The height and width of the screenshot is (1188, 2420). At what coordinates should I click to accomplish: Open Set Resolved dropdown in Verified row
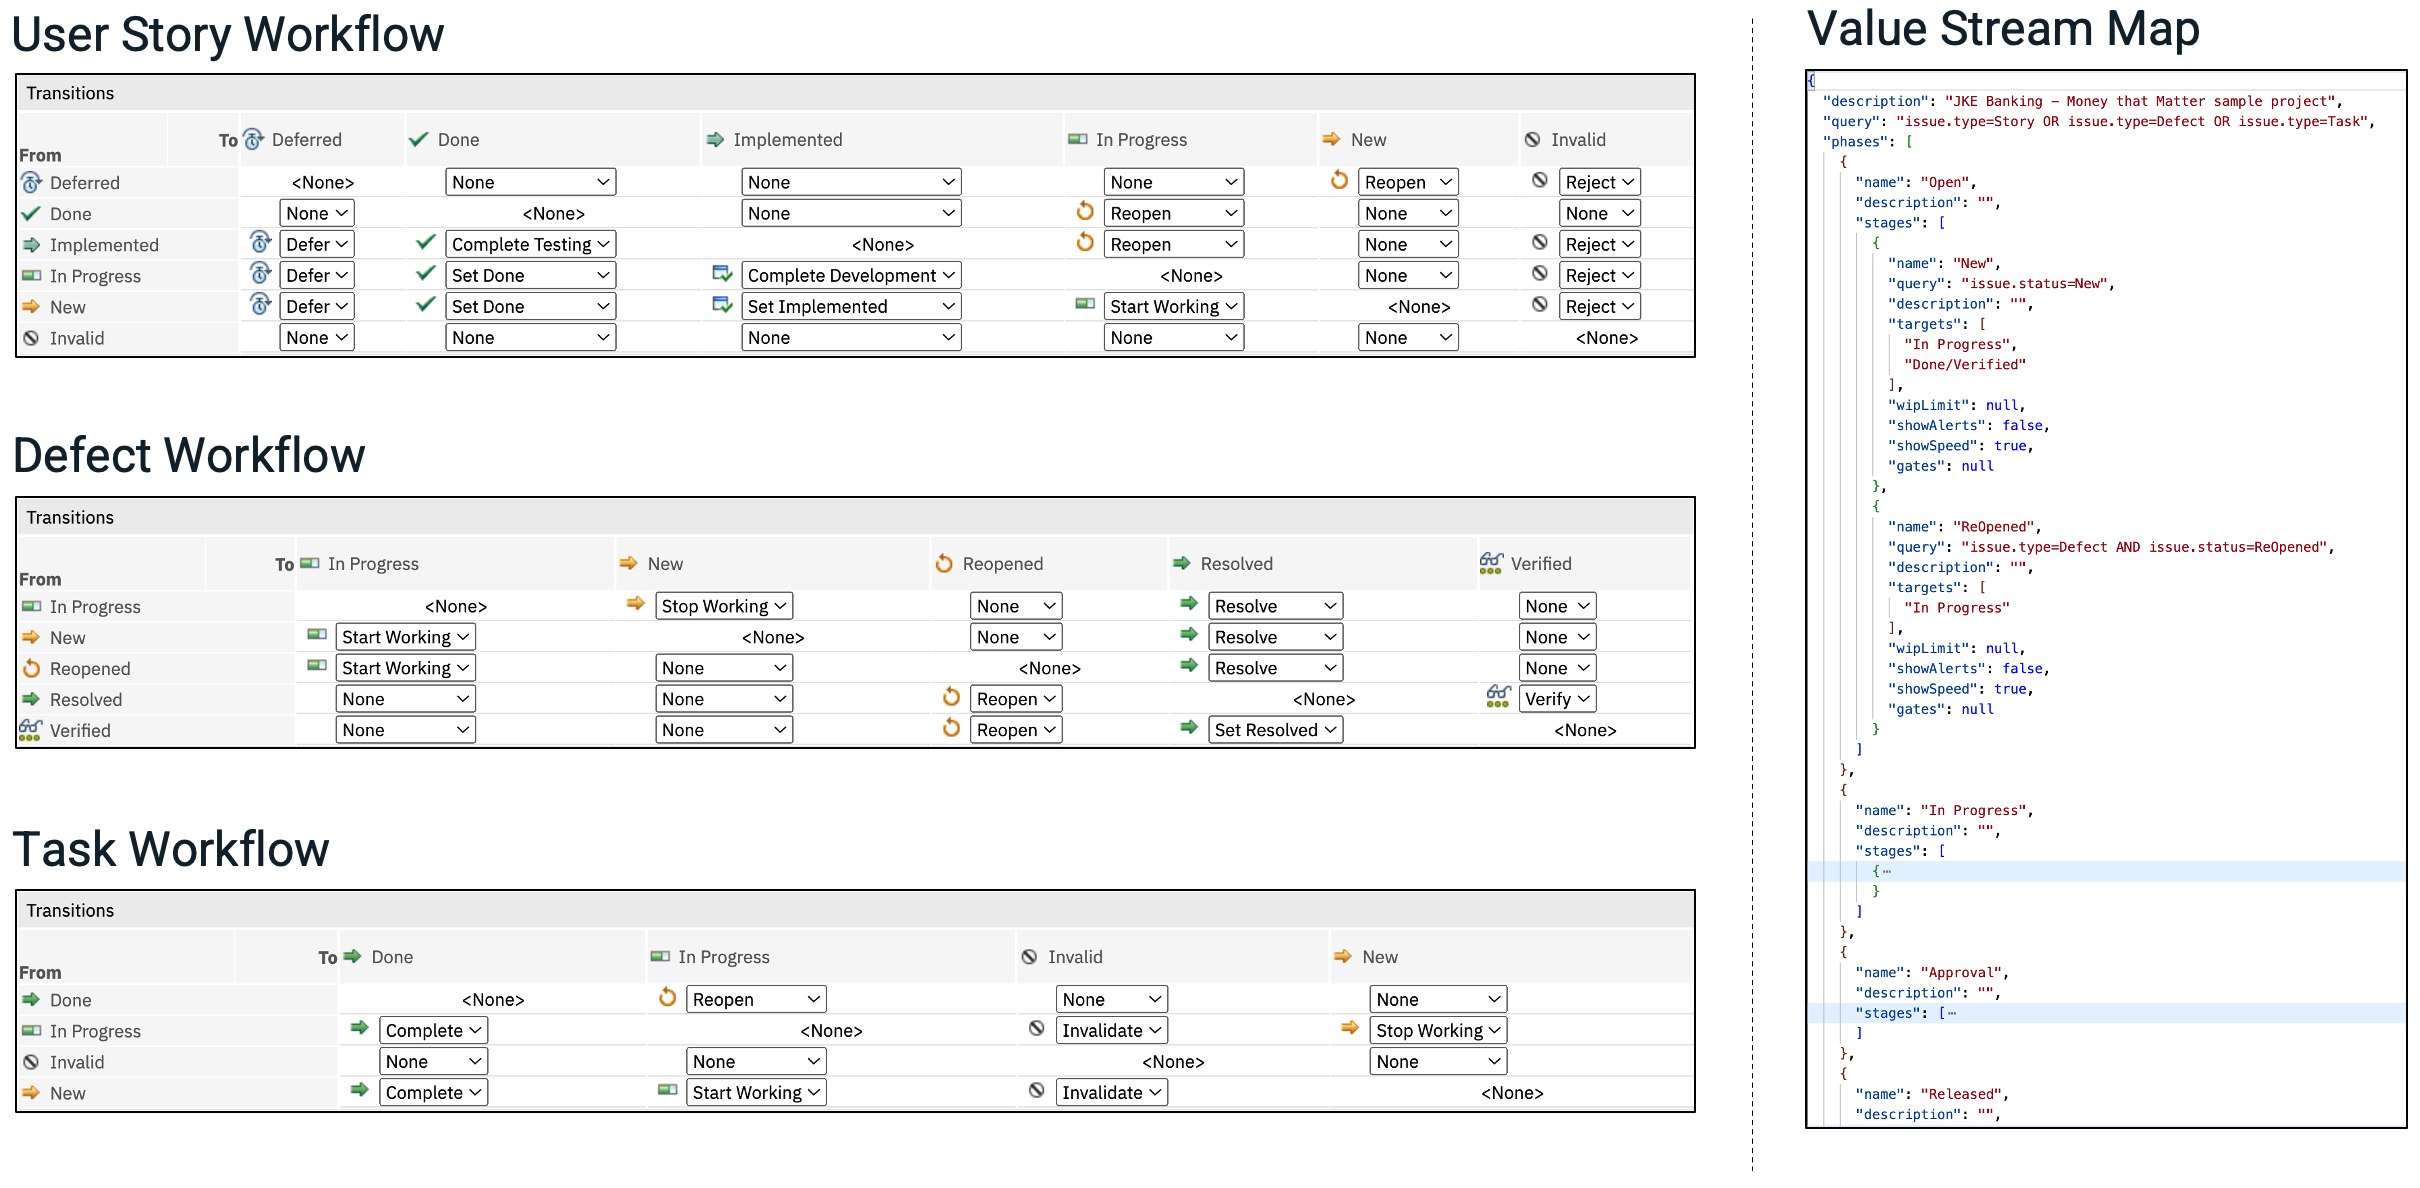1275,730
